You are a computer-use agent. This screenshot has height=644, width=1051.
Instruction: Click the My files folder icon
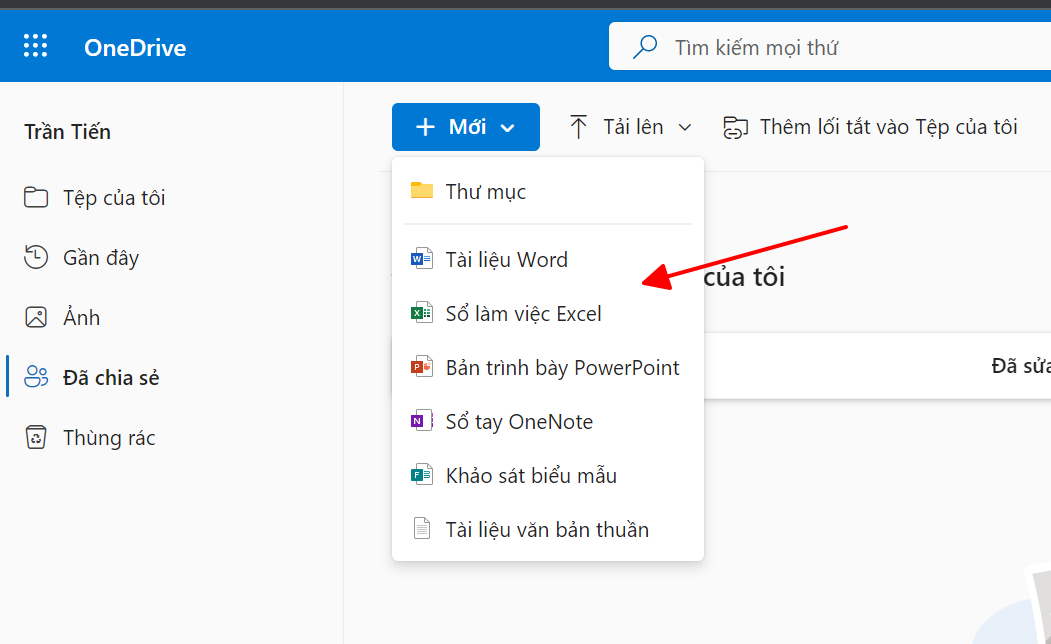36,197
